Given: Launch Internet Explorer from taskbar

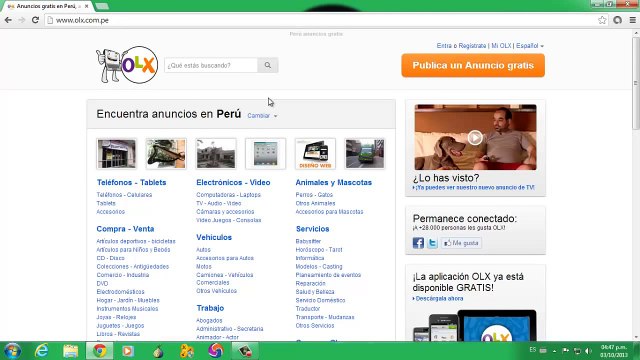Looking at the screenshot, I should (42, 351).
